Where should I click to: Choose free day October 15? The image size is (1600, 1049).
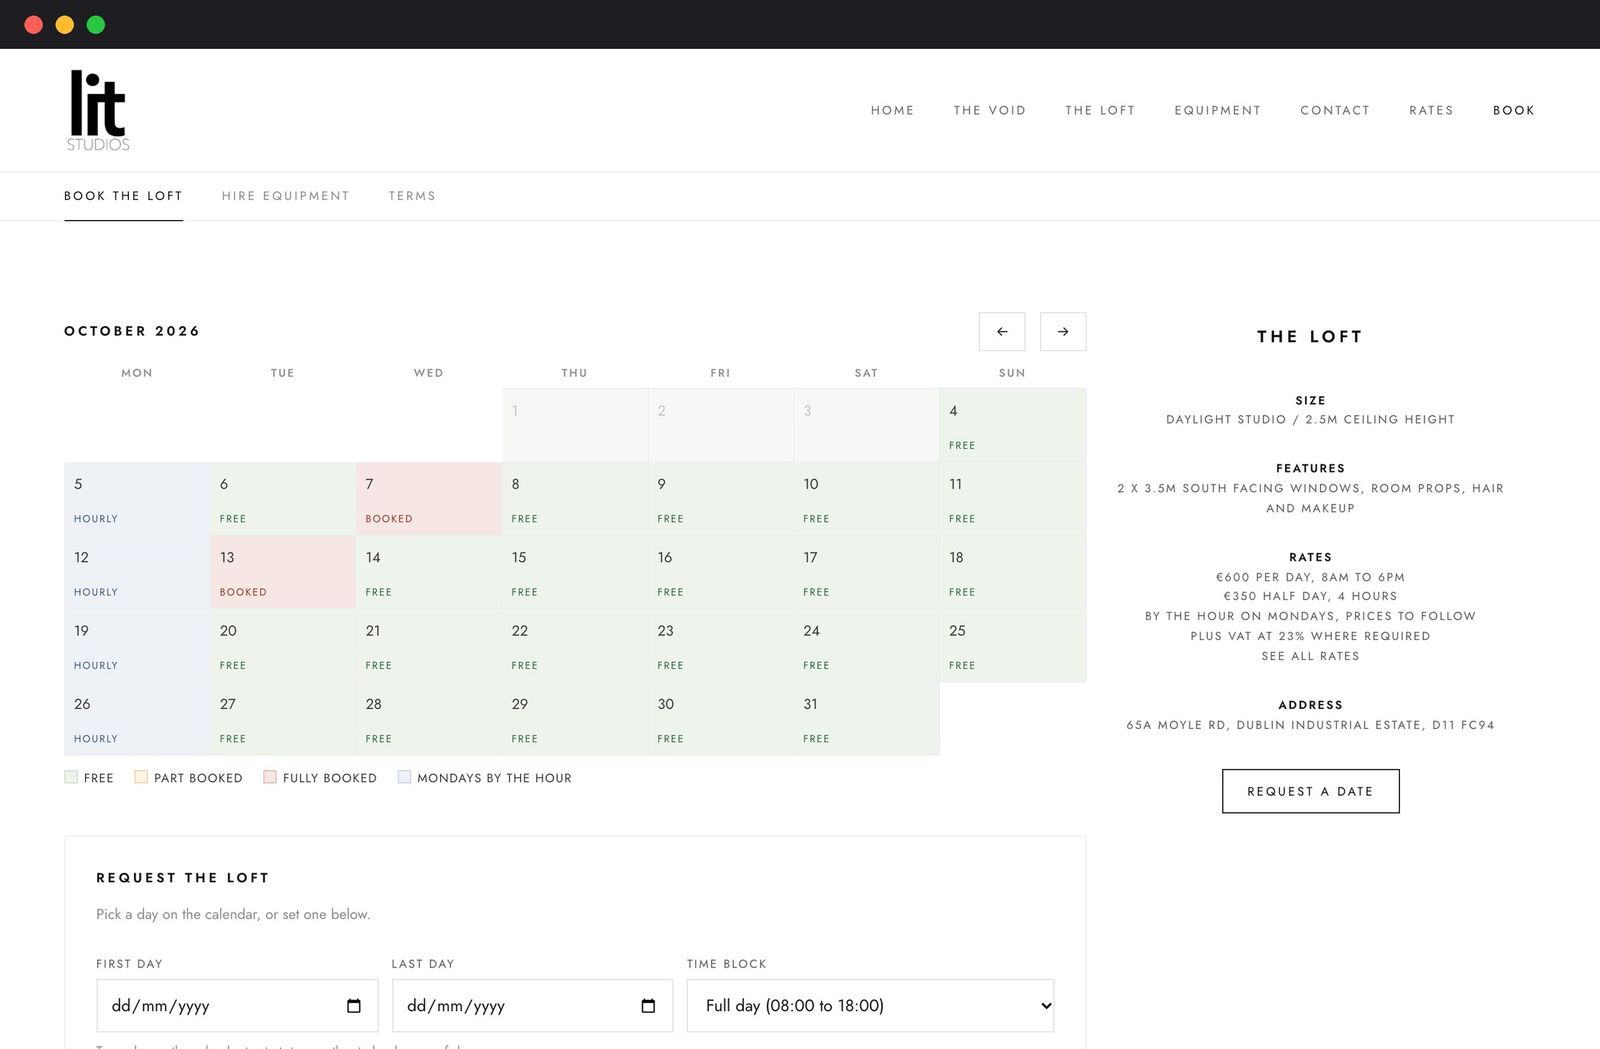(575, 572)
